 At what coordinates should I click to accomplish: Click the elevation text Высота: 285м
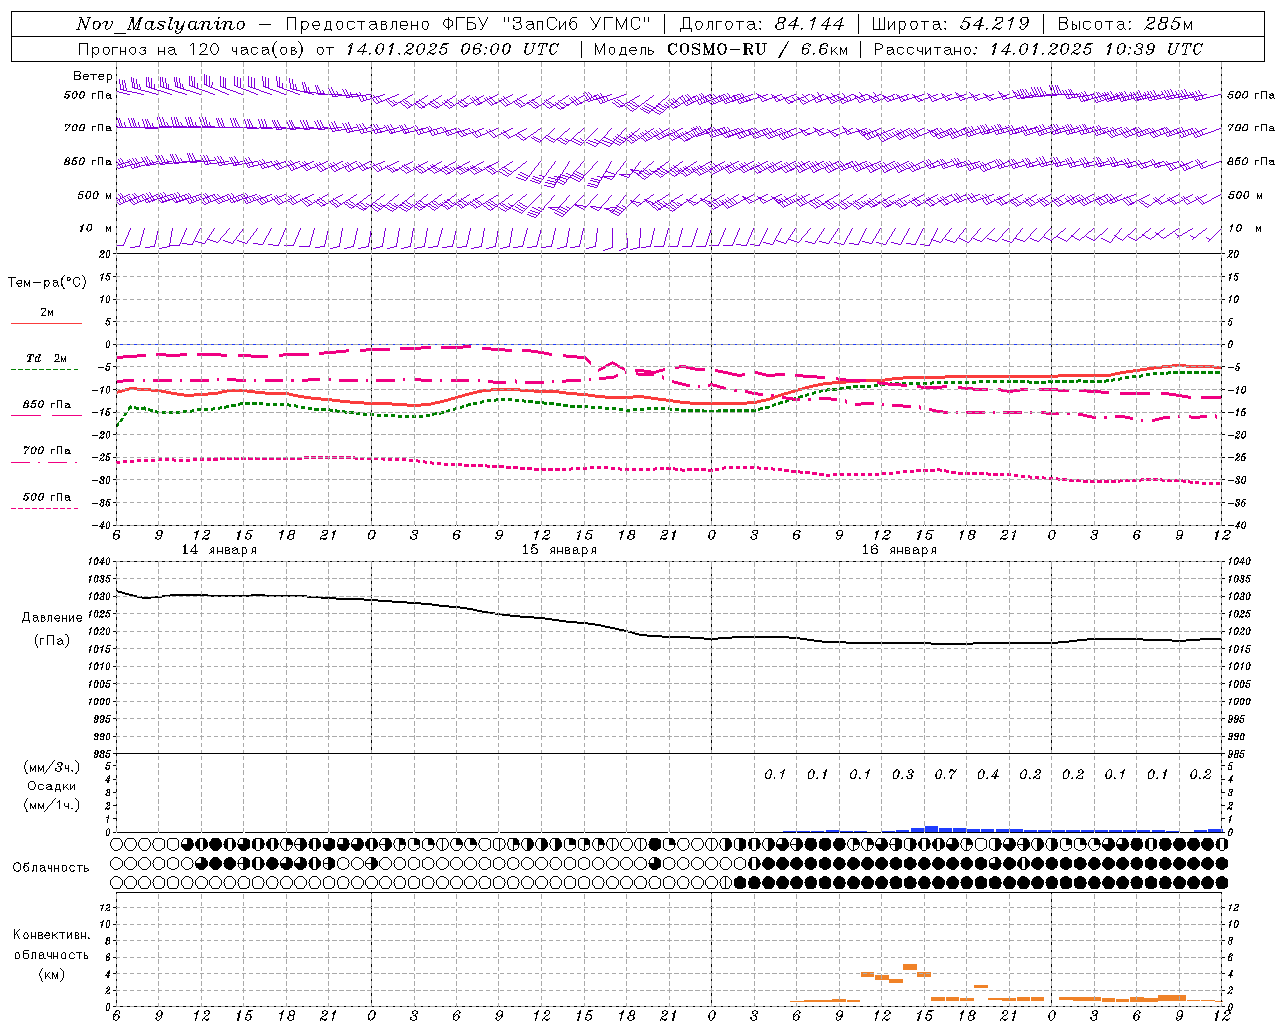pos(1125,24)
